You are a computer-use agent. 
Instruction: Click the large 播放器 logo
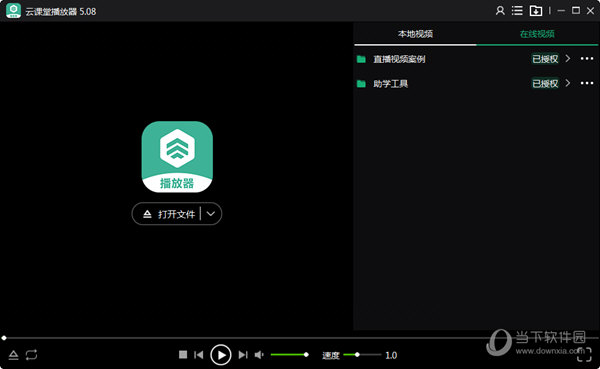tap(177, 157)
